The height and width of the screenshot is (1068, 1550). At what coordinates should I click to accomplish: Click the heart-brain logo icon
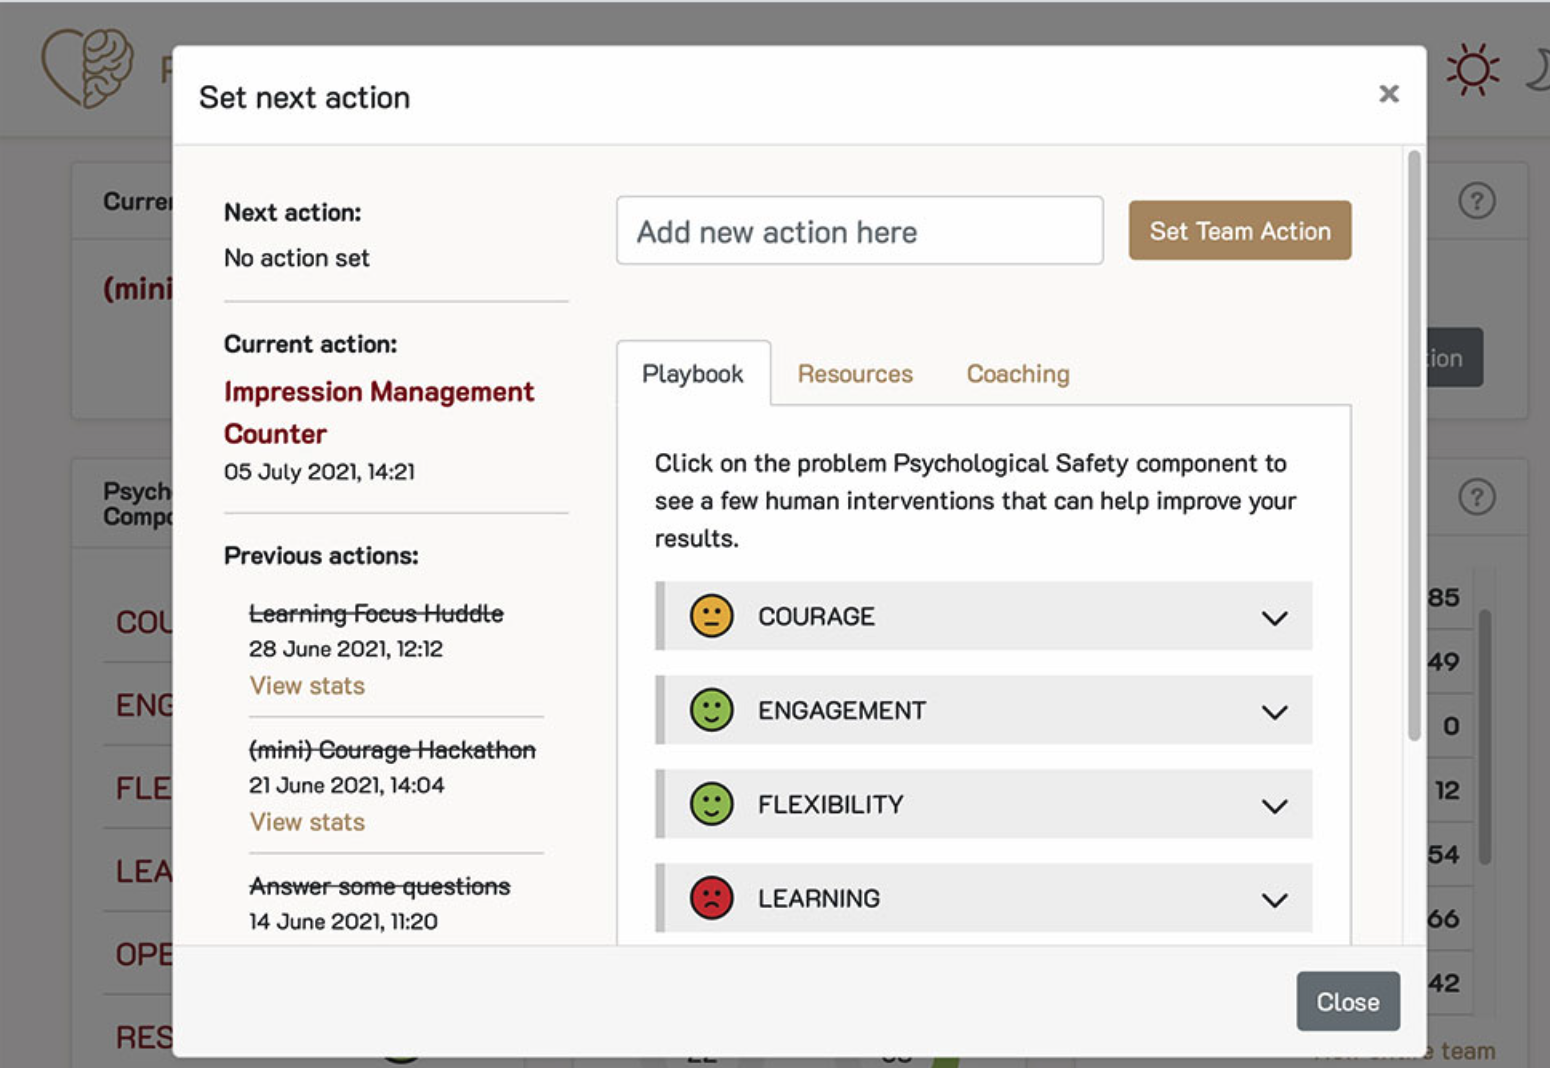click(88, 67)
